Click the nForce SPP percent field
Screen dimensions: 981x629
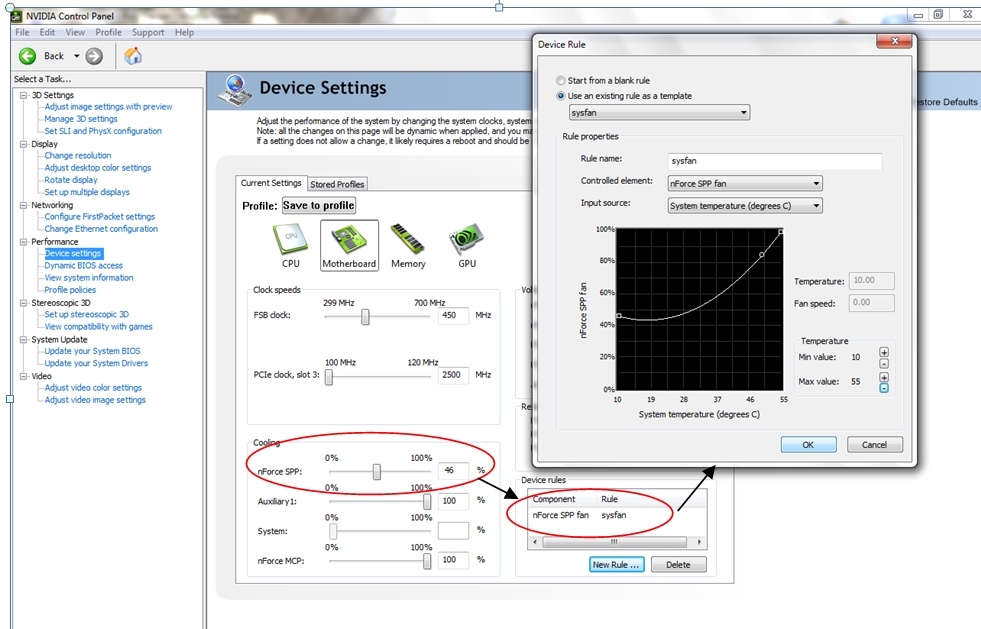tap(454, 470)
